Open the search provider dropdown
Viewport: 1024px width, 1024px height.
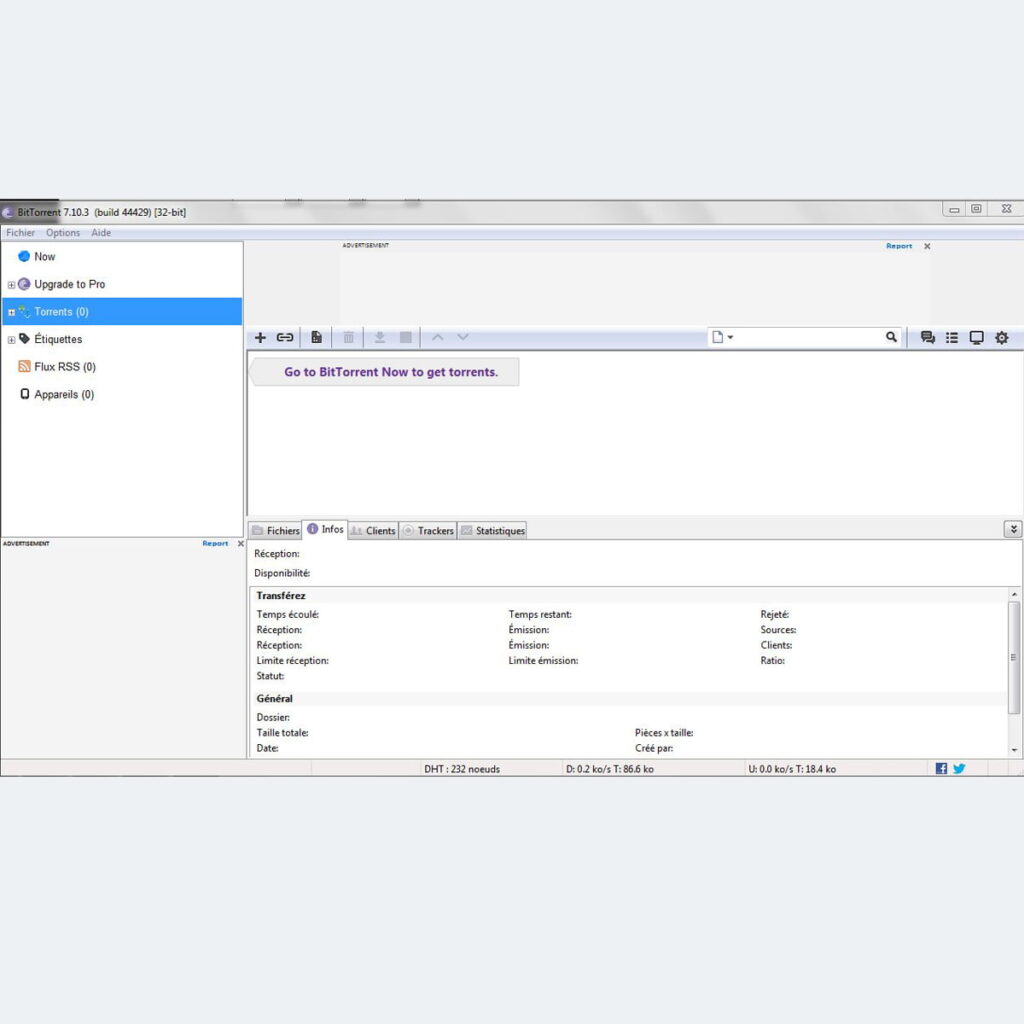click(x=722, y=337)
